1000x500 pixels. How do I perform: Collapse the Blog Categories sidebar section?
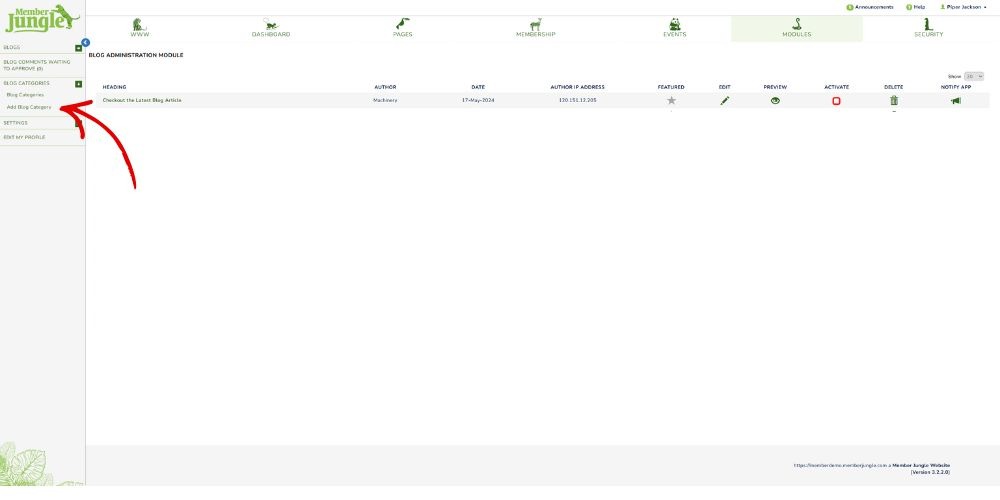tap(79, 84)
